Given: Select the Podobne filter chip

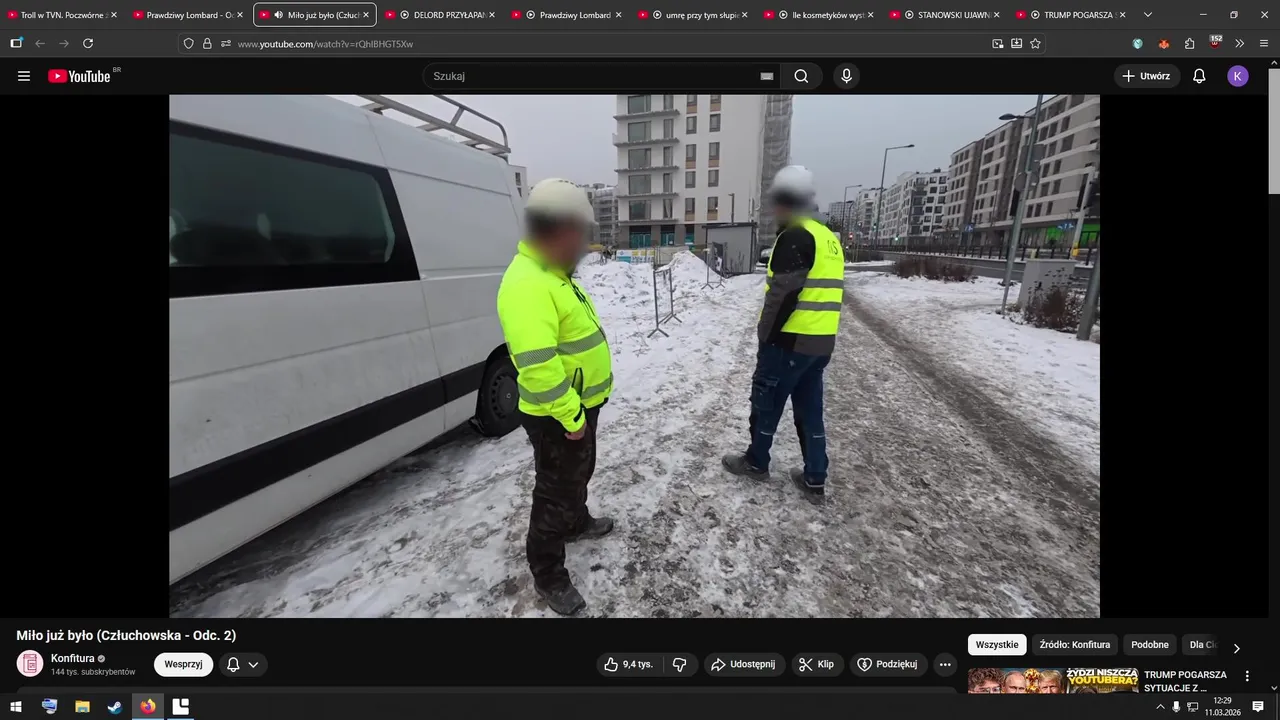Looking at the screenshot, I should click(1150, 645).
